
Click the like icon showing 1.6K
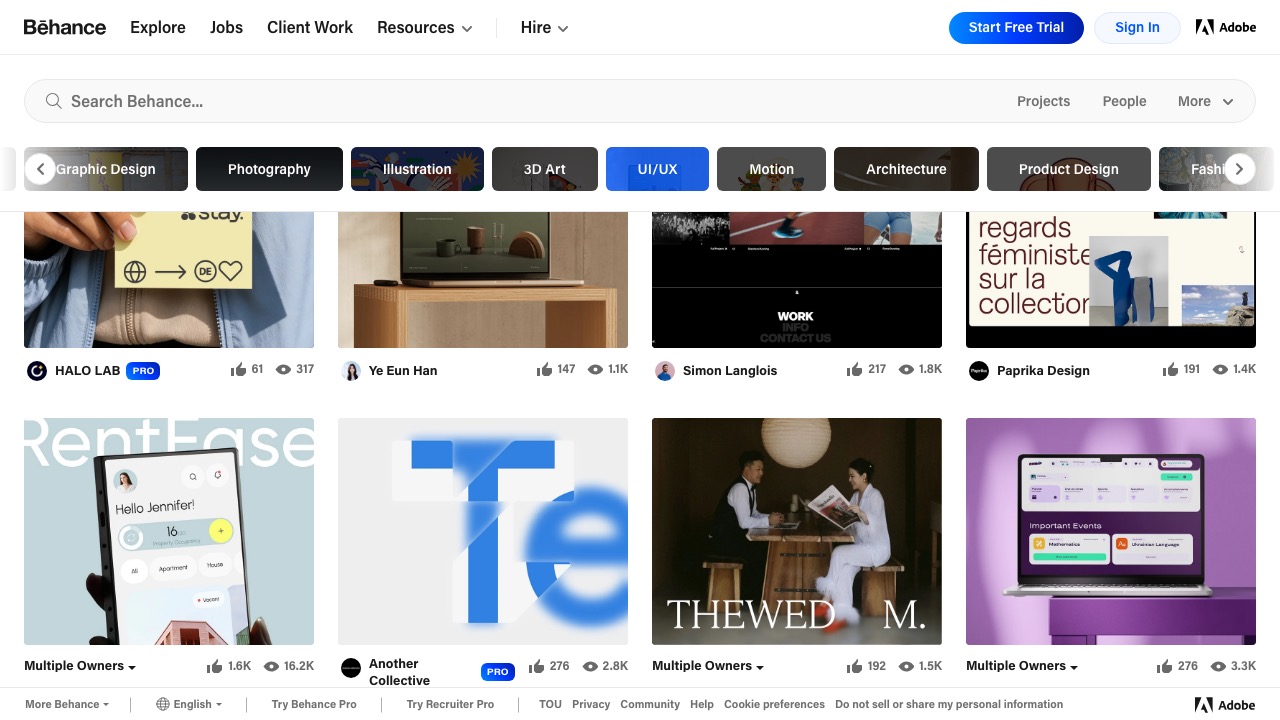[215, 666]
